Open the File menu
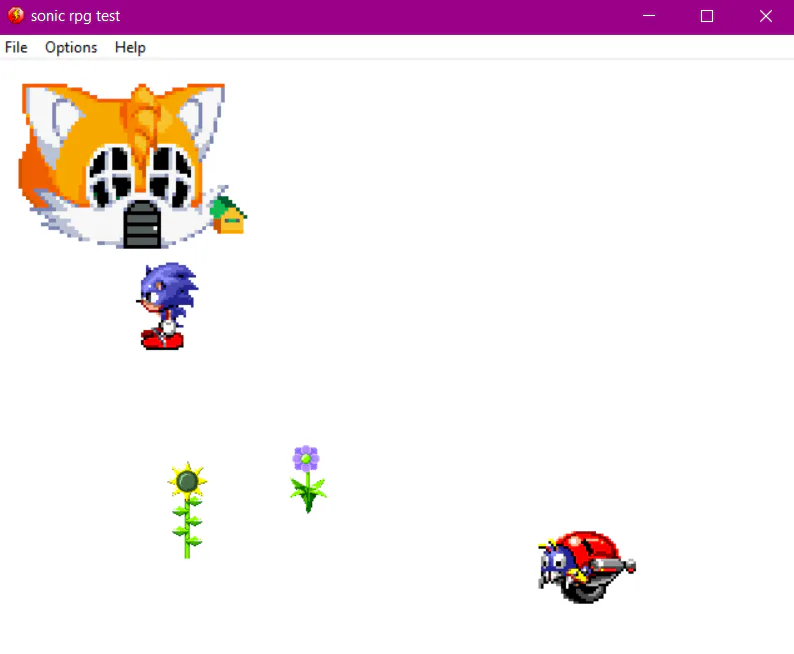This screenshot has width=794, height=654. (x=16, y=47)
